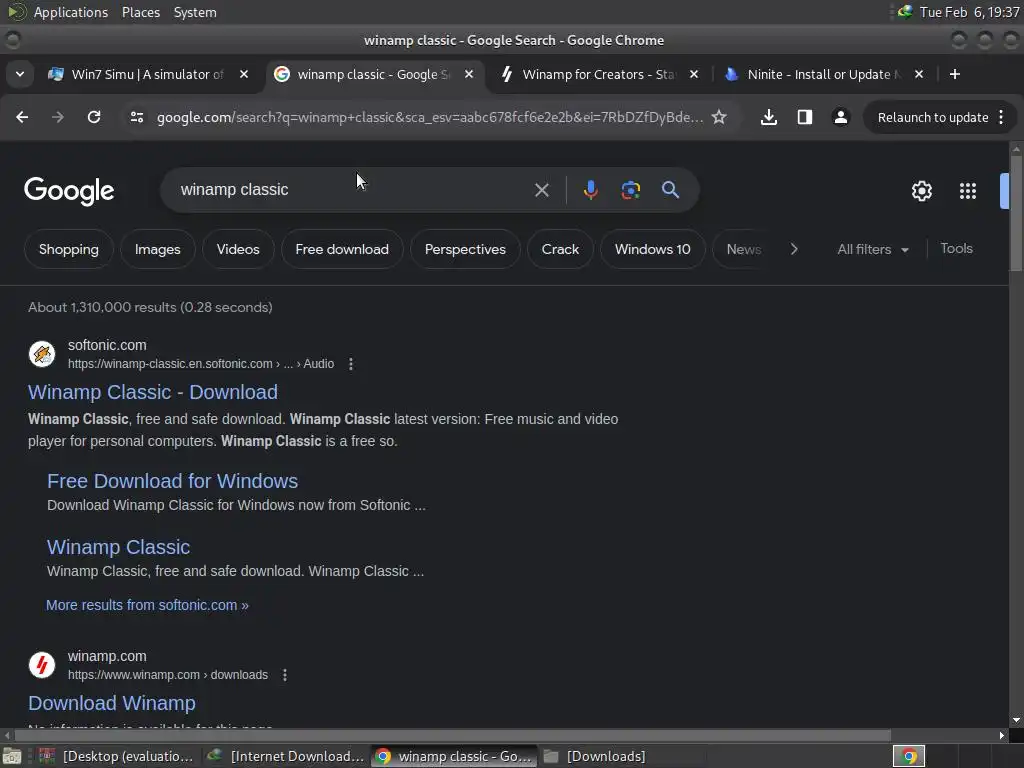This screenshot has height=768, width=1024.
Task: Close the Ninite tab
Action: pyautogui.click(x=919, y=74)
